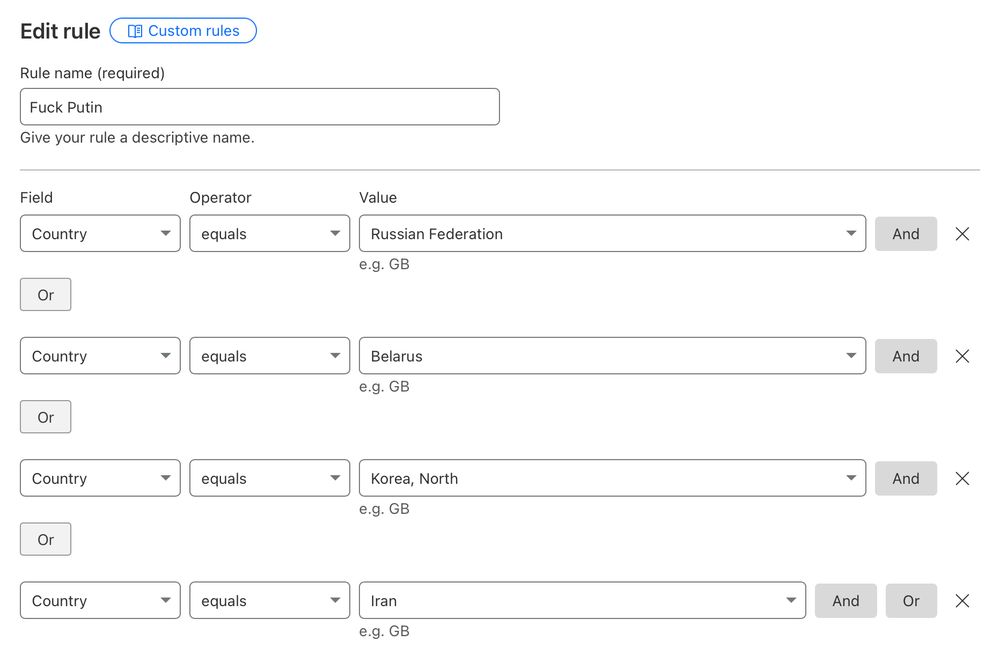Remove the Korea, North condition row
1000x650 pixels.
962,478
